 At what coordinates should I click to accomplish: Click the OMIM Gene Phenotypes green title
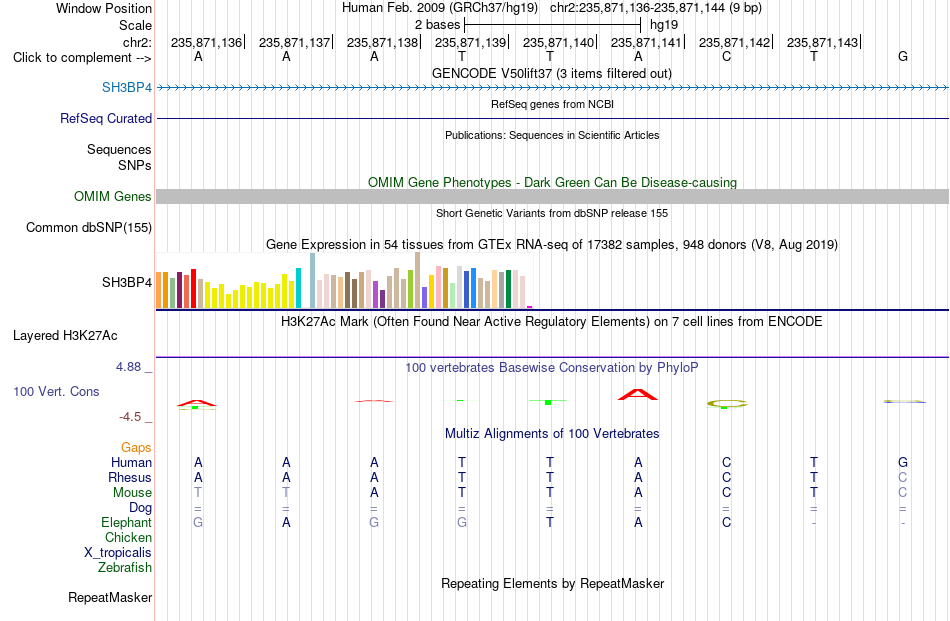[552, 182]
